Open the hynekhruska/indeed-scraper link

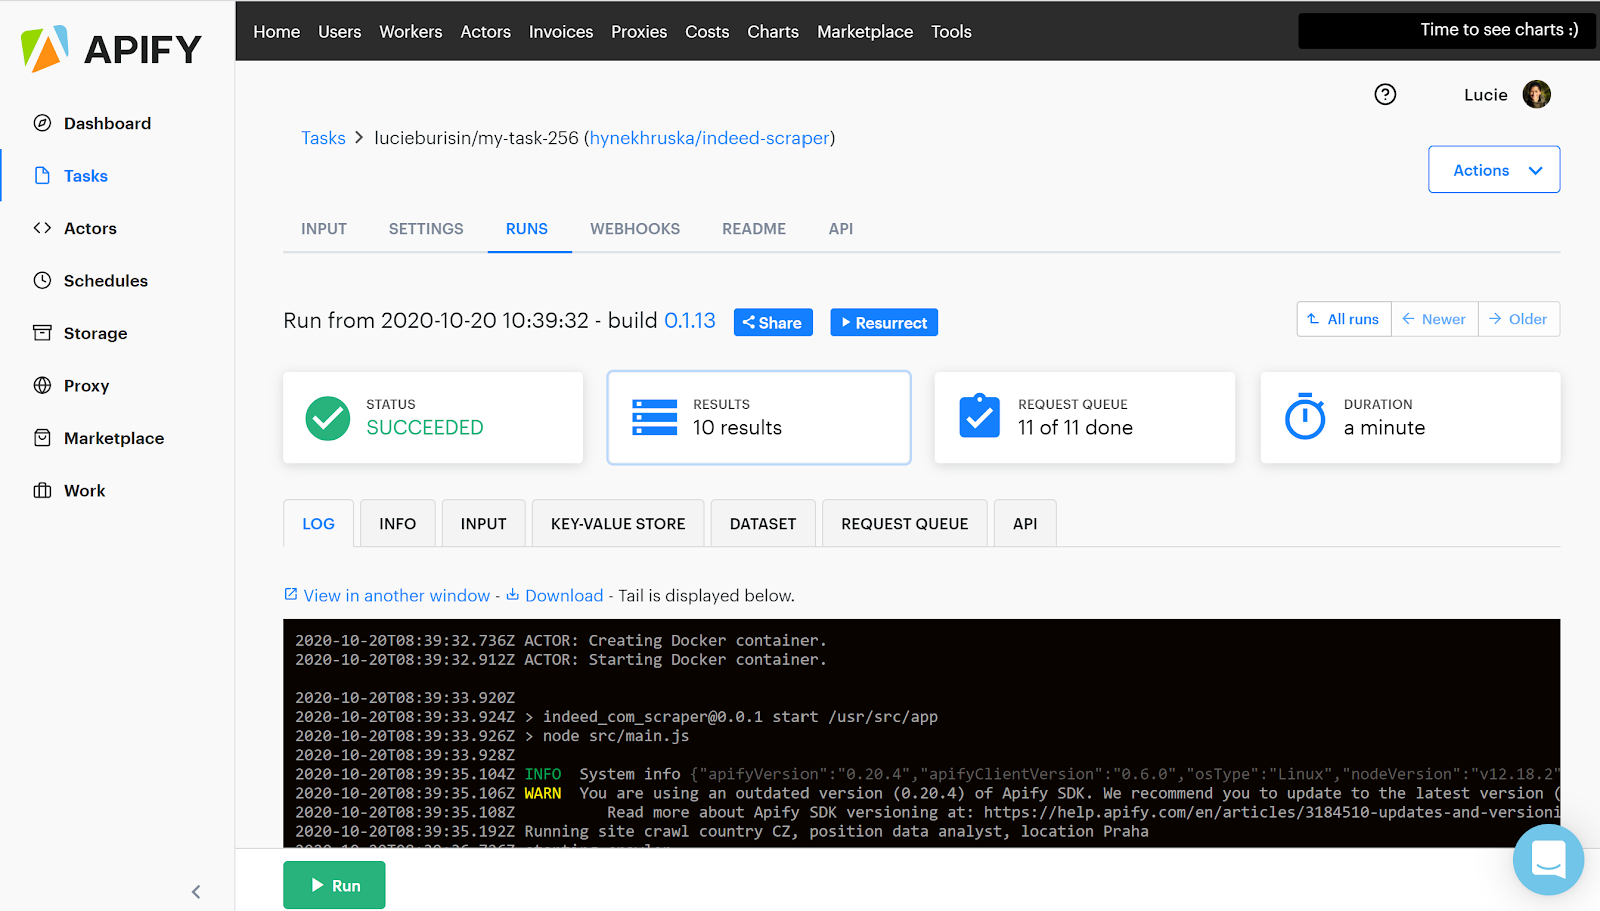tap(710, 138)
